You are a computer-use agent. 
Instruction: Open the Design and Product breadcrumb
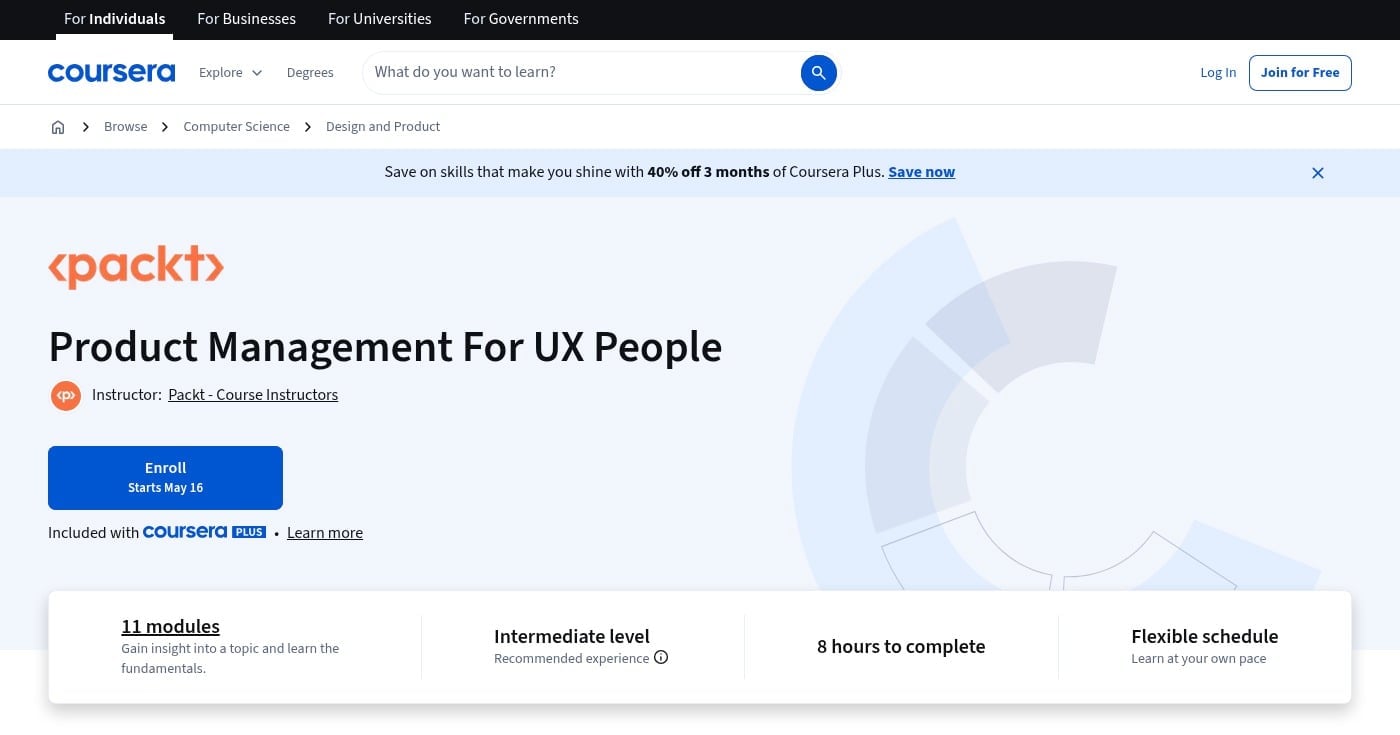[x=383, y=127]
